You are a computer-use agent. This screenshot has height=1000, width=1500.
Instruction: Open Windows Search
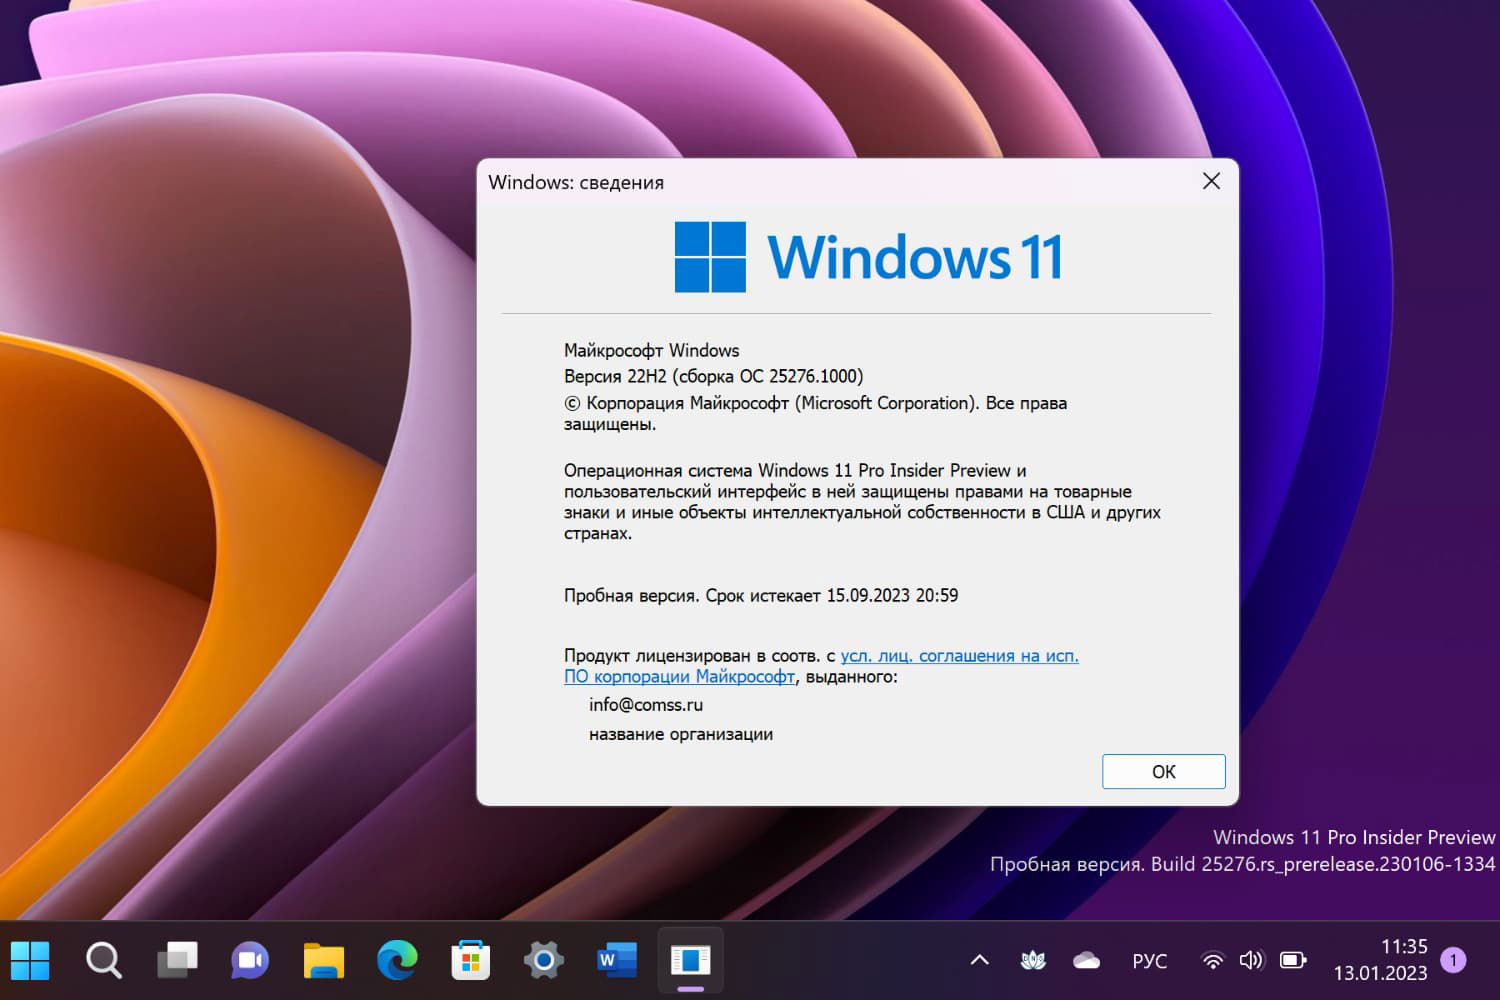tap(104, 960)
